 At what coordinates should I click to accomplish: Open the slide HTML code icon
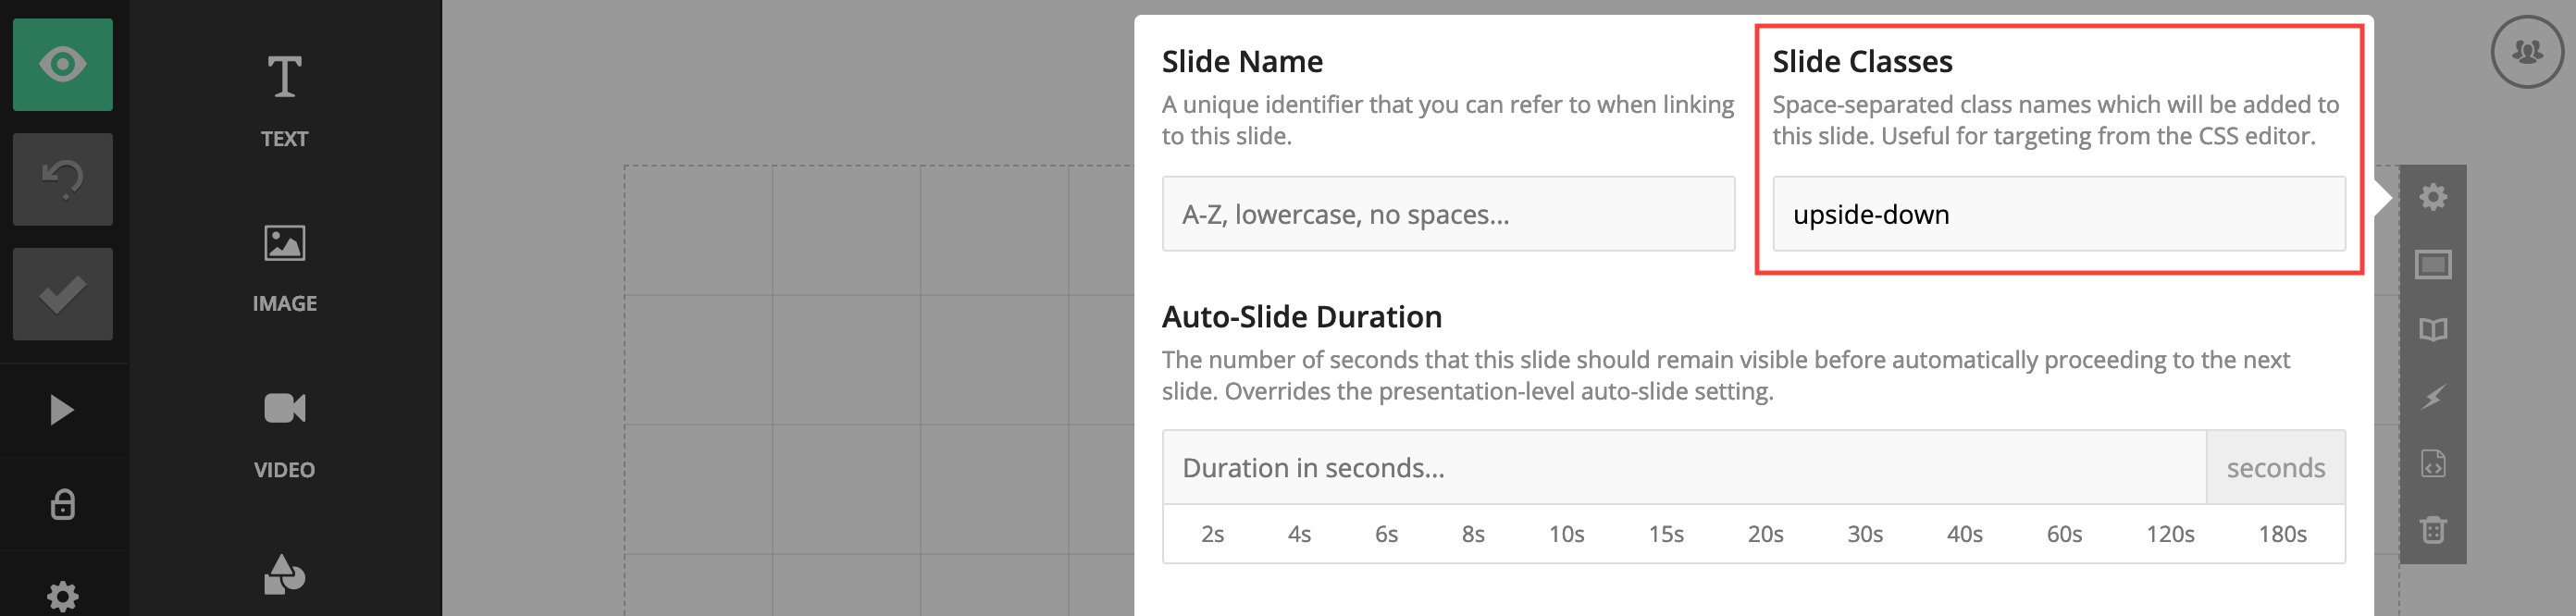click(x=2432, y=464)
